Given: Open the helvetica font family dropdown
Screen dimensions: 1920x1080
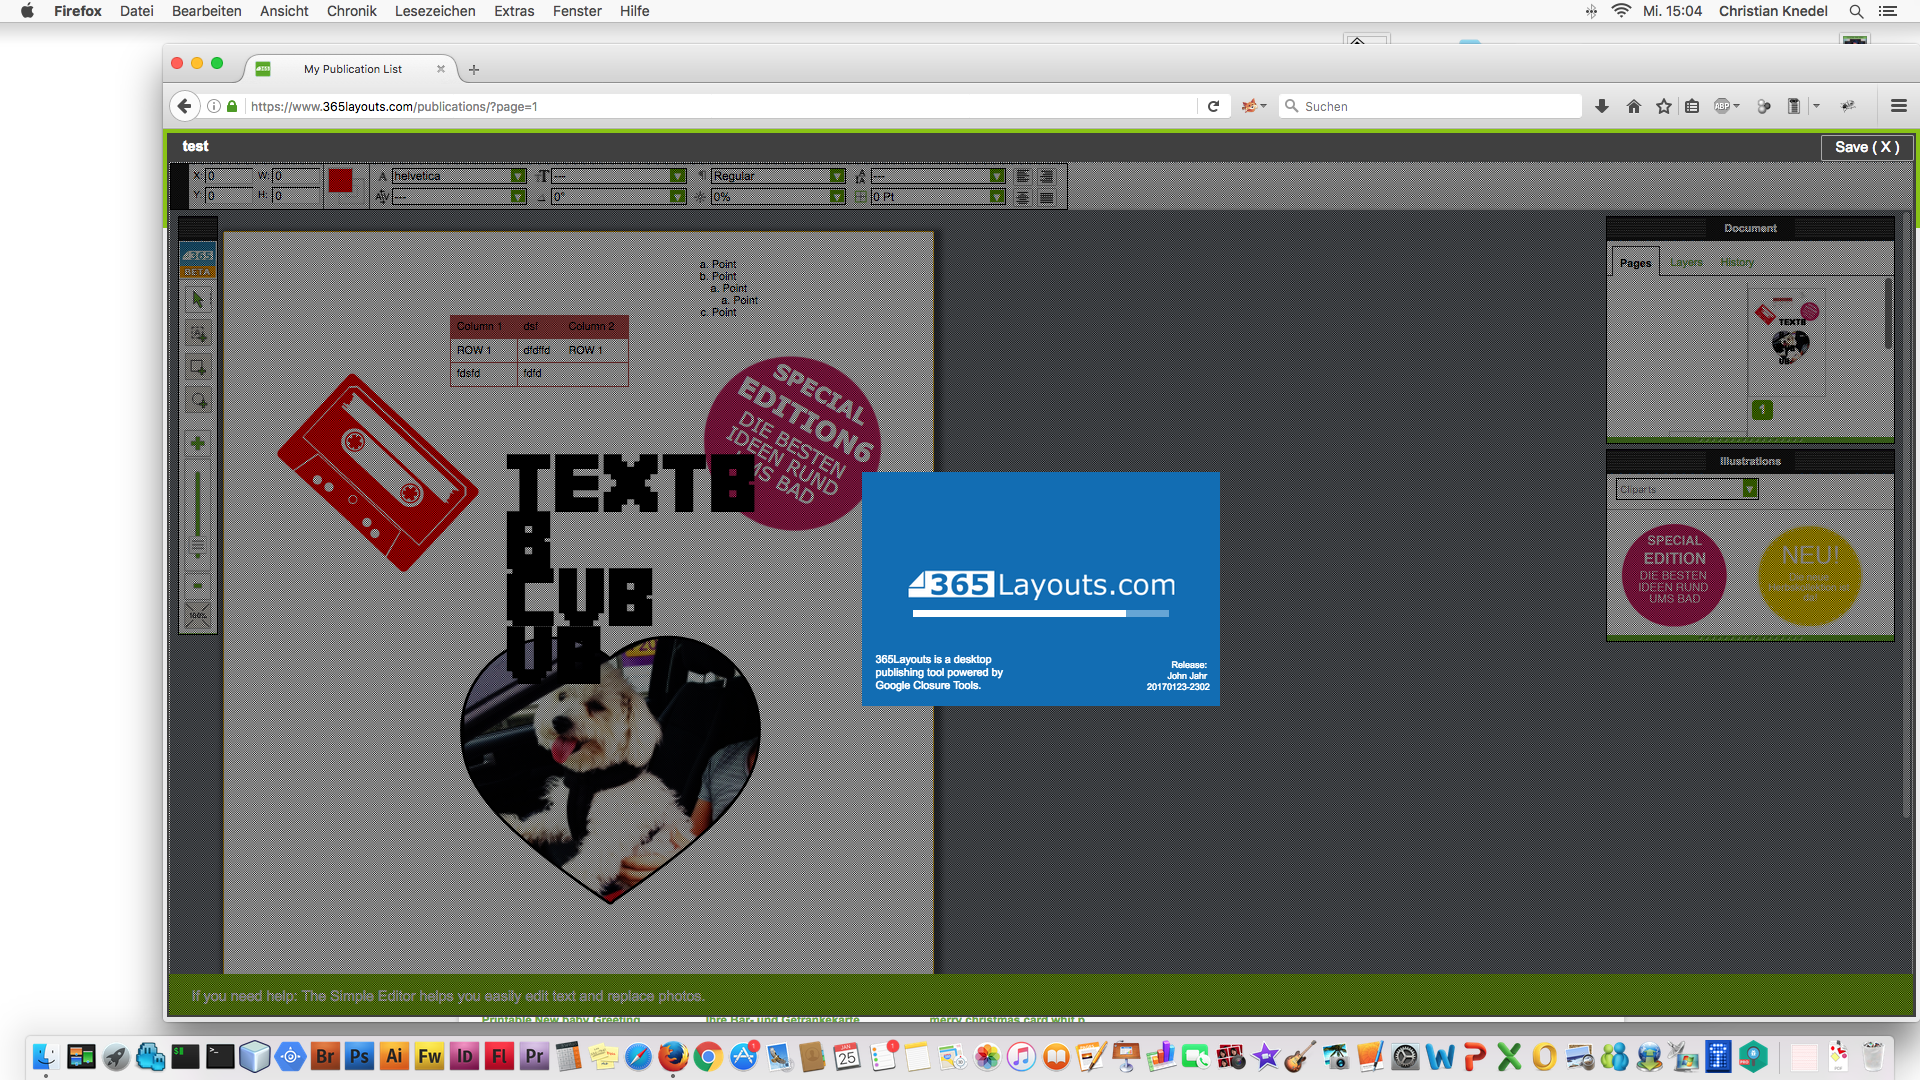Looking at the screenshot, I should pos(517,176).
